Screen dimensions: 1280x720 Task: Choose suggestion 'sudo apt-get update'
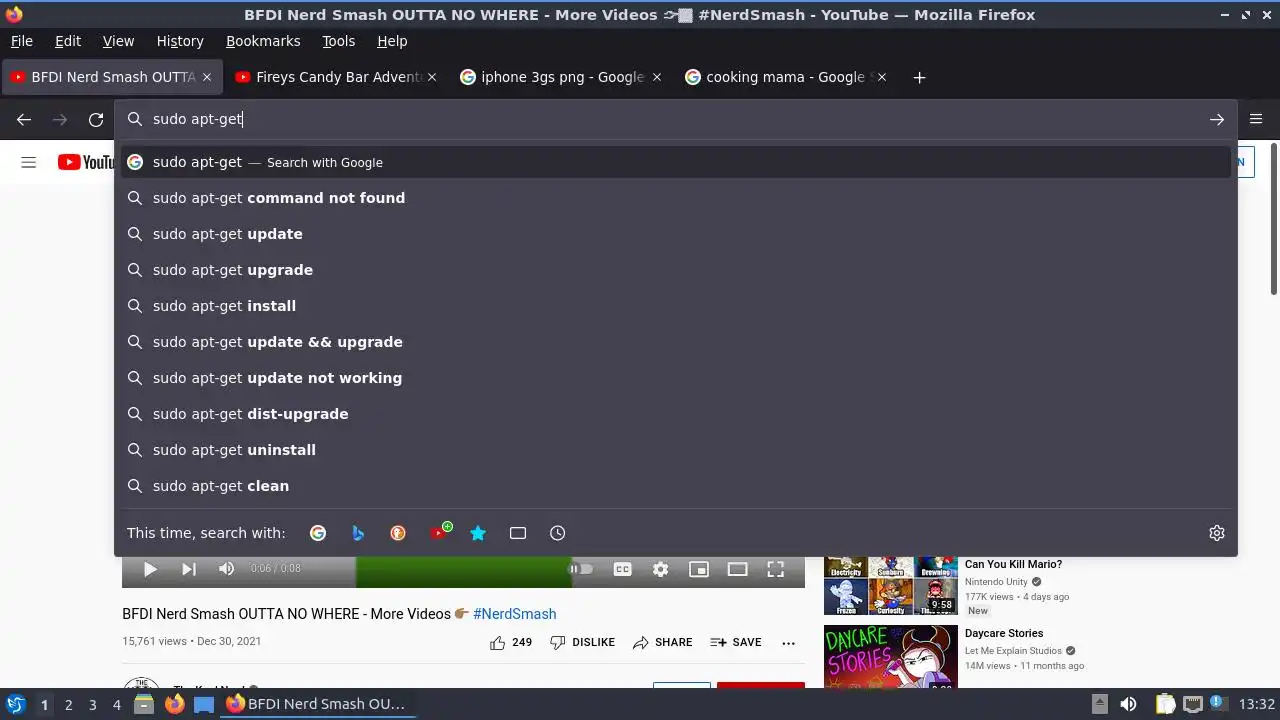[x=675, y=234]
